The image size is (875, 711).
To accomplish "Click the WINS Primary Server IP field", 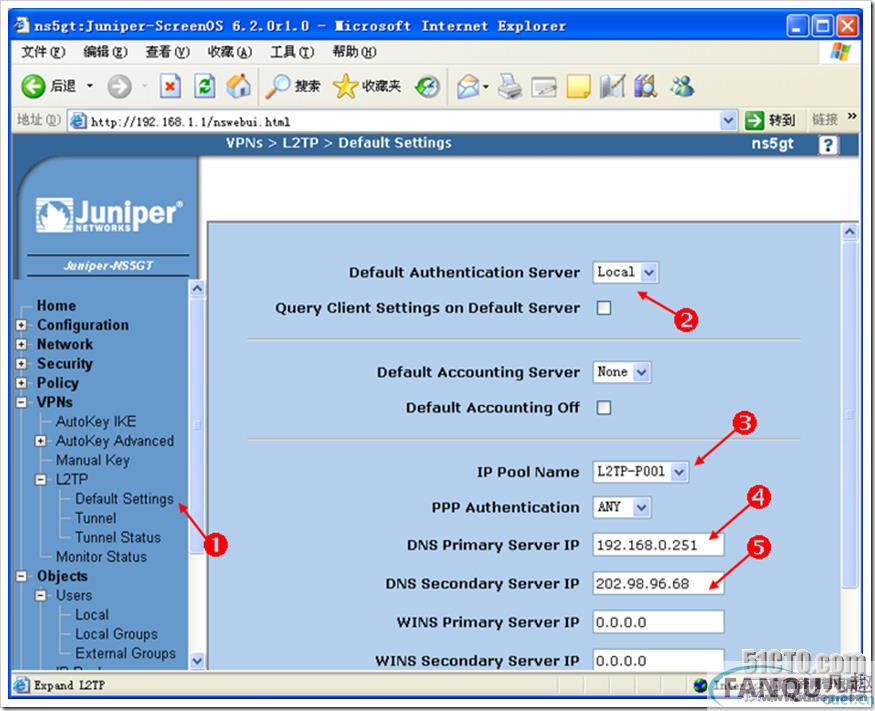I will (x=658, y=622).
